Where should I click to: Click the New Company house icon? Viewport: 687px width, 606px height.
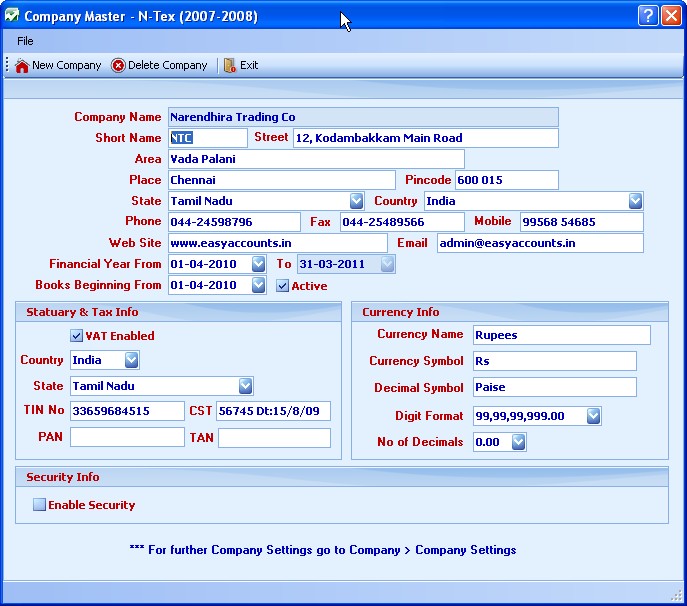click(22, 66)
